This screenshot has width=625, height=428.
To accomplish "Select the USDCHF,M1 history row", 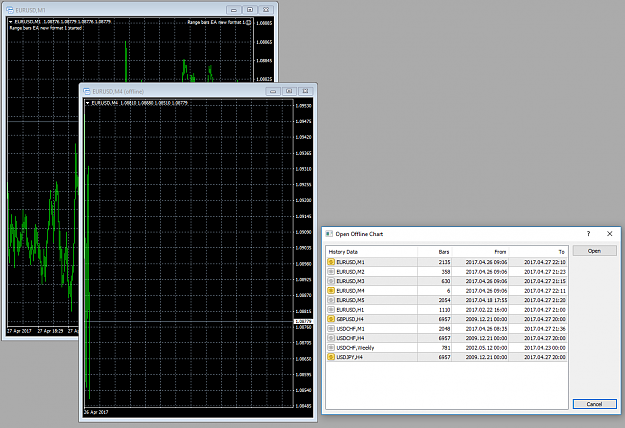I will click(447, 328).
